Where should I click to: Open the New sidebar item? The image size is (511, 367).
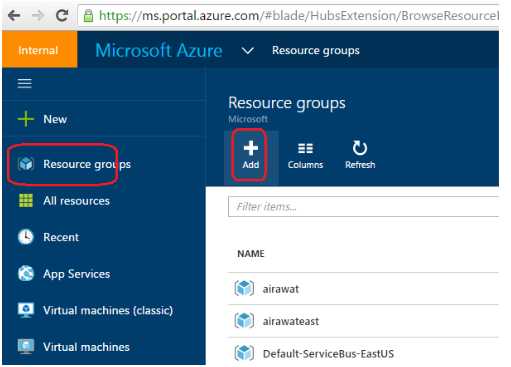click(55, 119)
